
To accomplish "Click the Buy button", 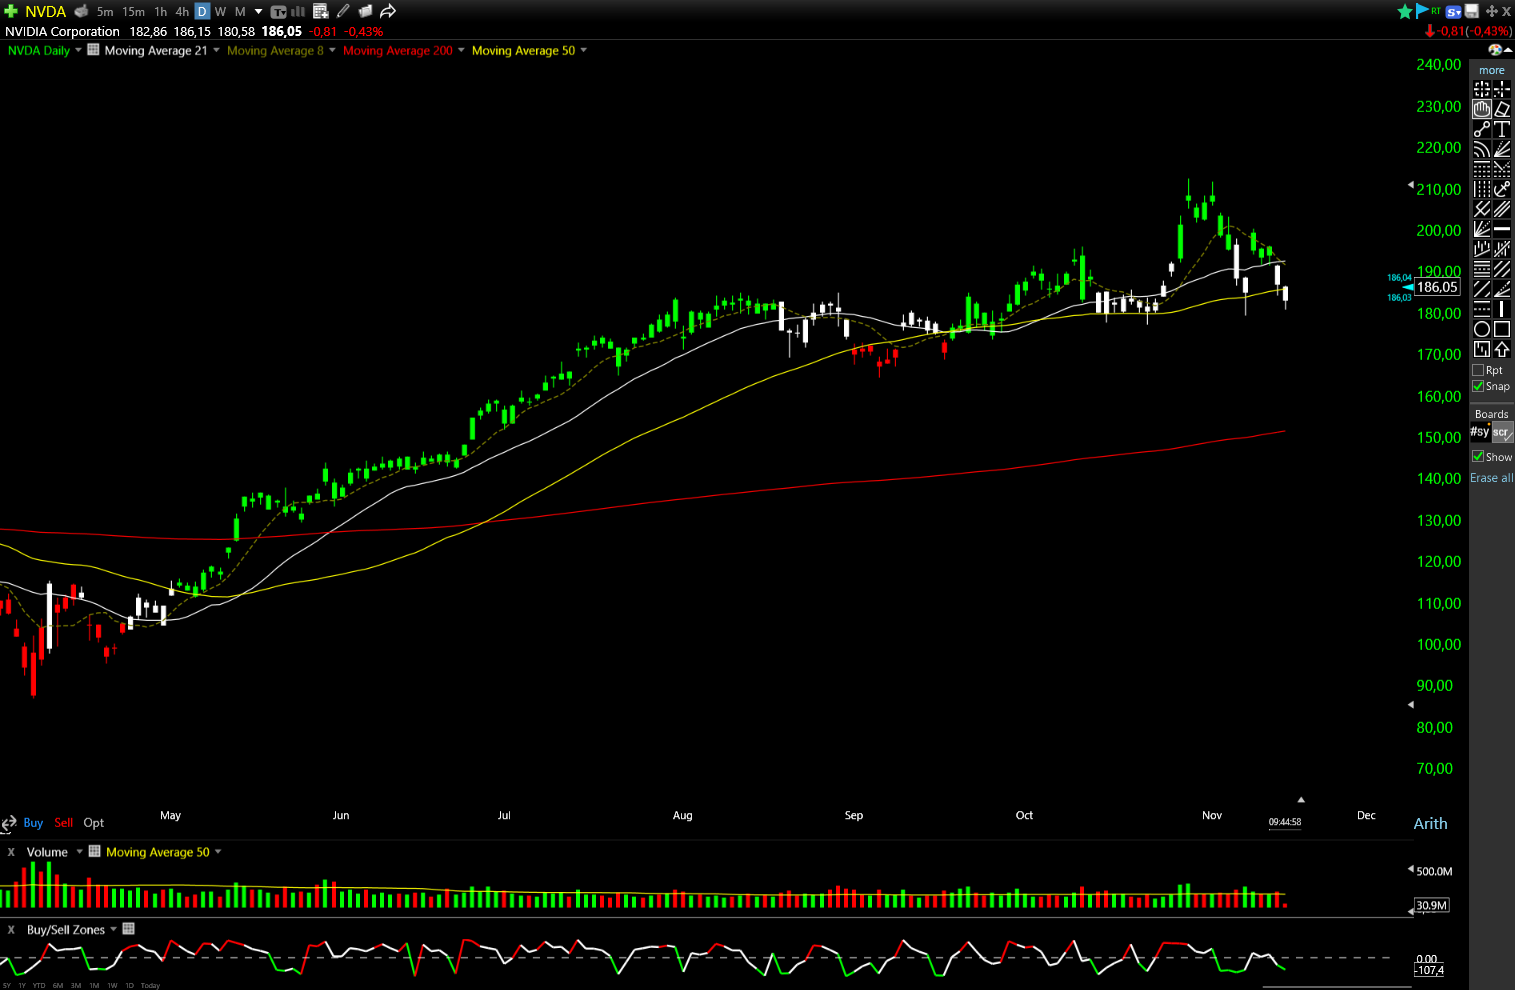I will (33, 823).
